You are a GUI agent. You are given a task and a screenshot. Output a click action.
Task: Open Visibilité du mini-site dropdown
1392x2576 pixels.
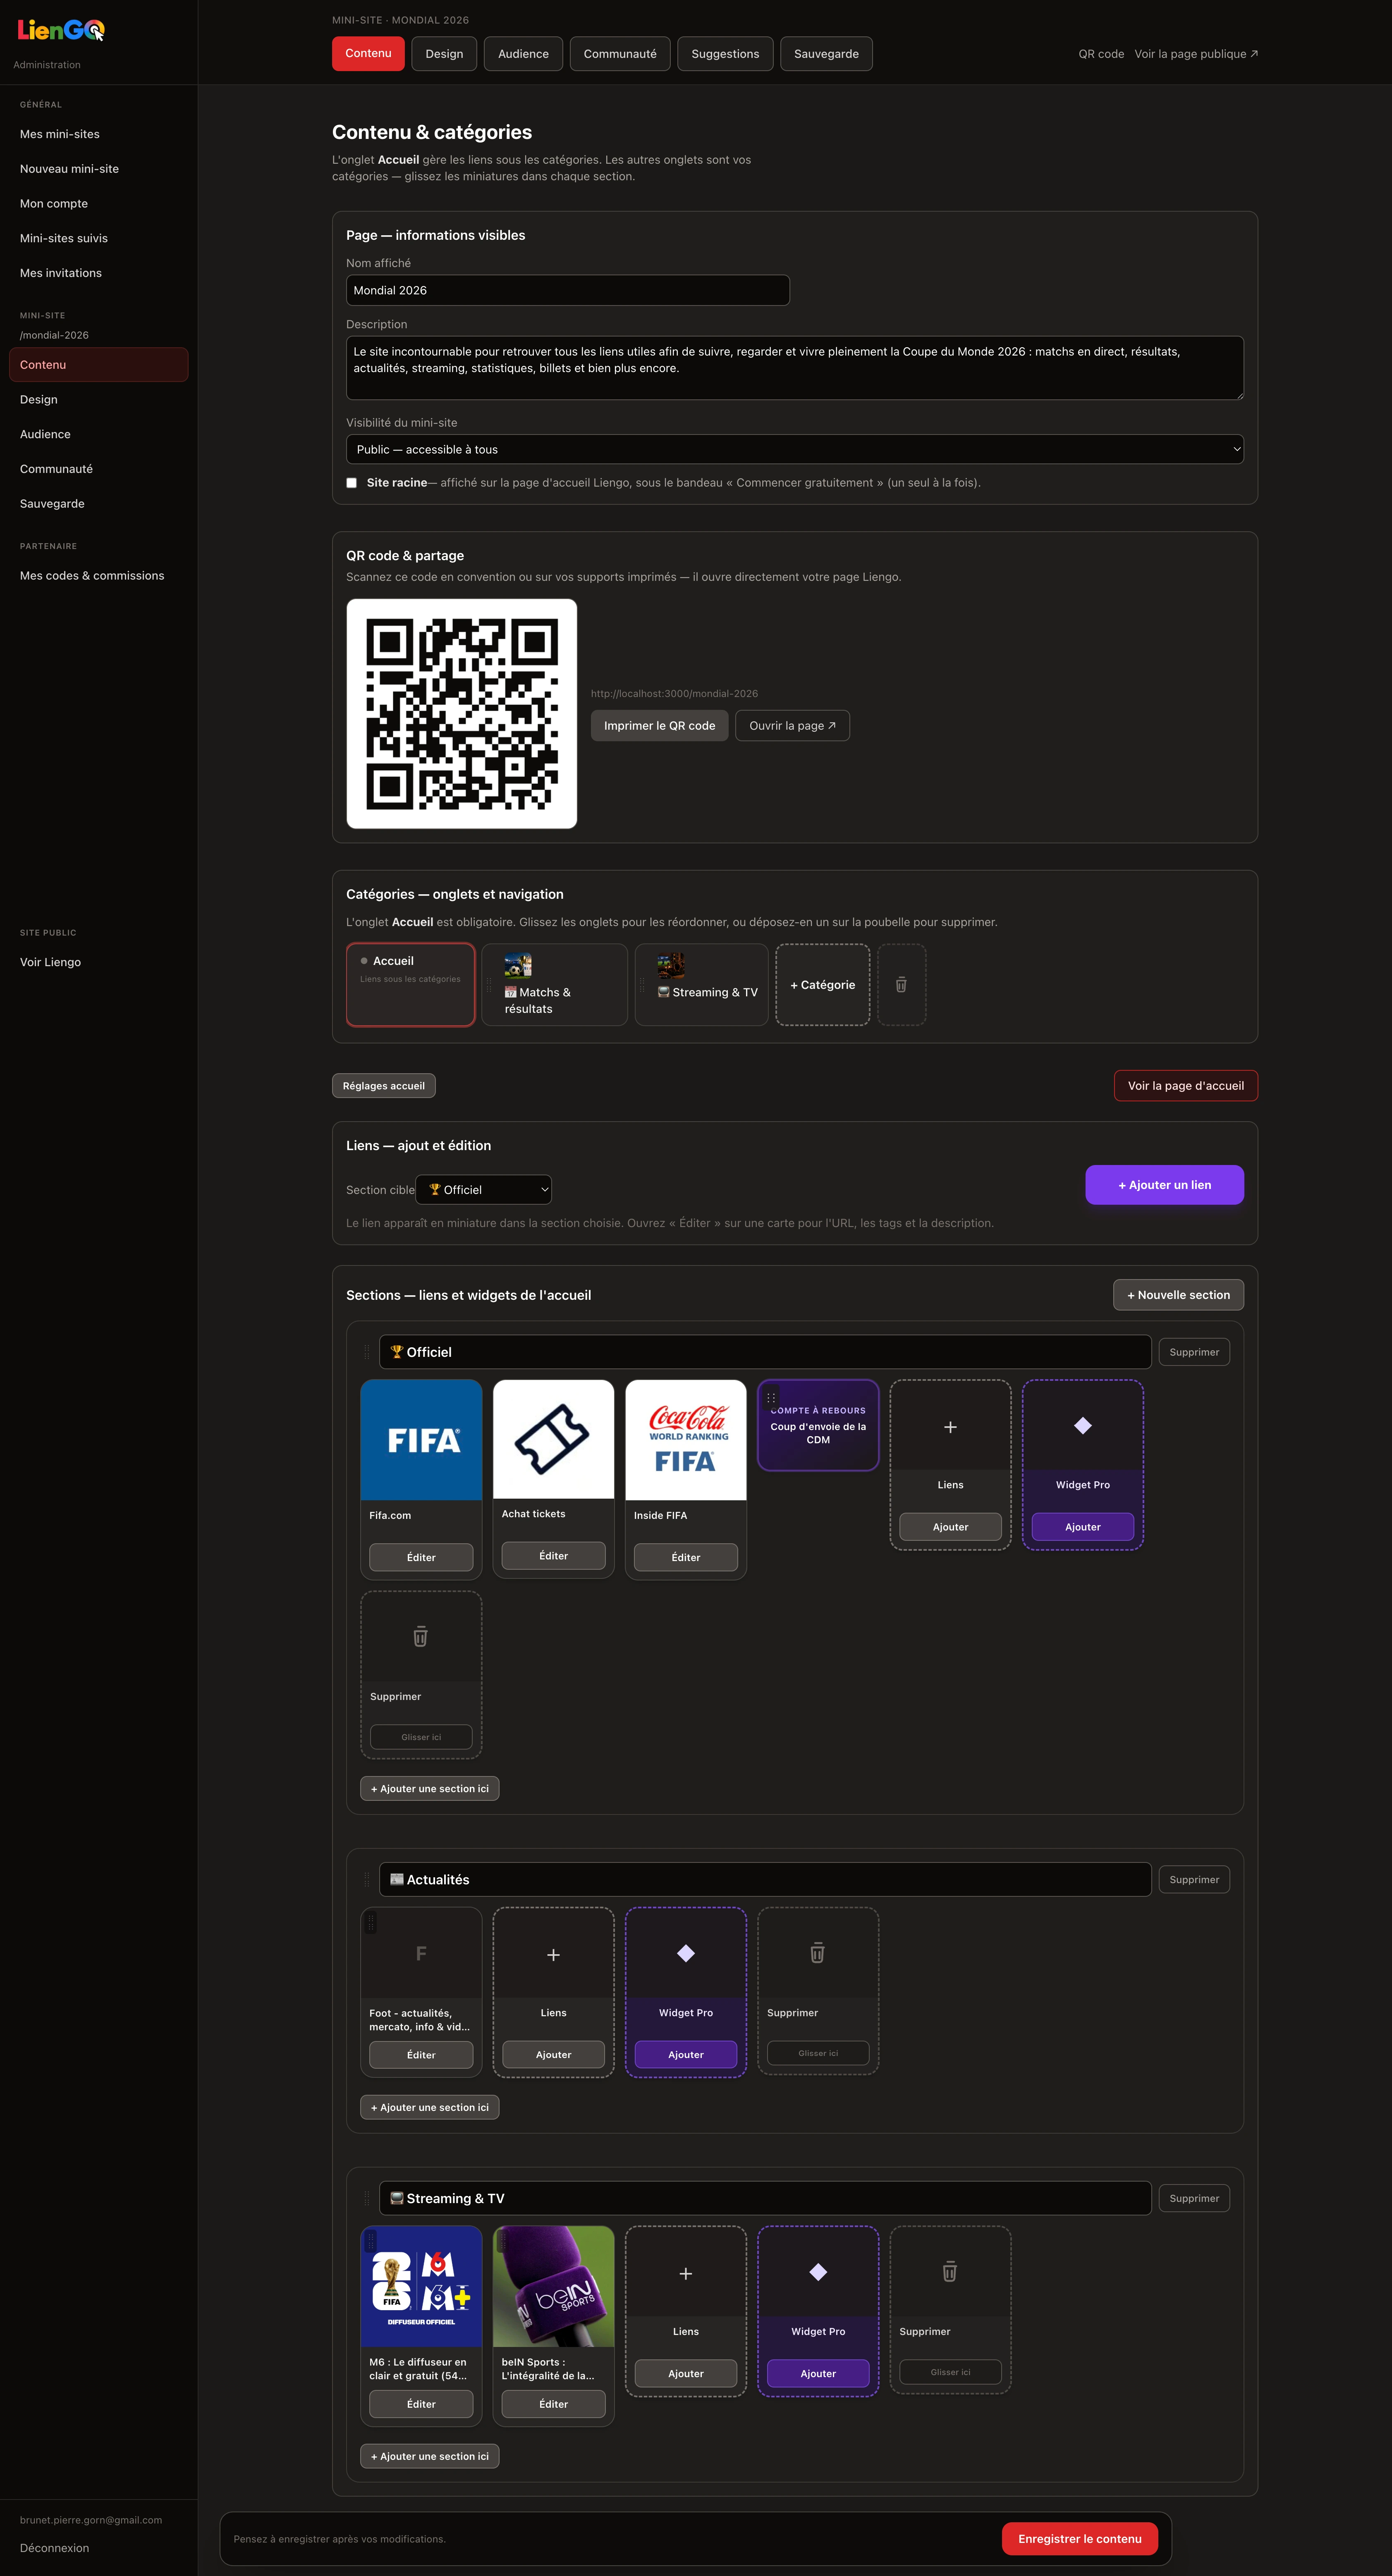pos(795,449)
